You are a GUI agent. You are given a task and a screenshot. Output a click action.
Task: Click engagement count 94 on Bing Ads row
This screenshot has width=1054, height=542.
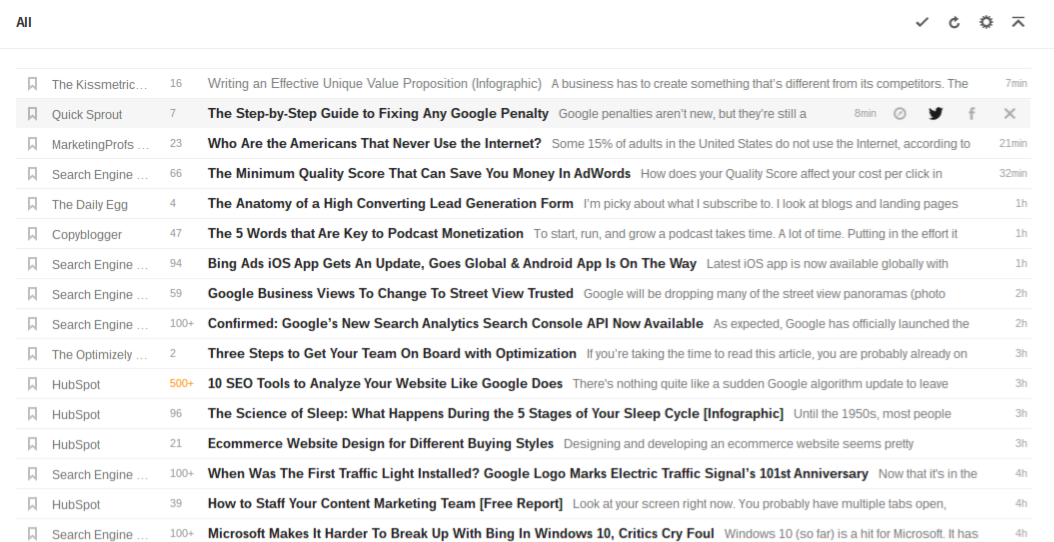pyautogui.click(x=175, y=264)
